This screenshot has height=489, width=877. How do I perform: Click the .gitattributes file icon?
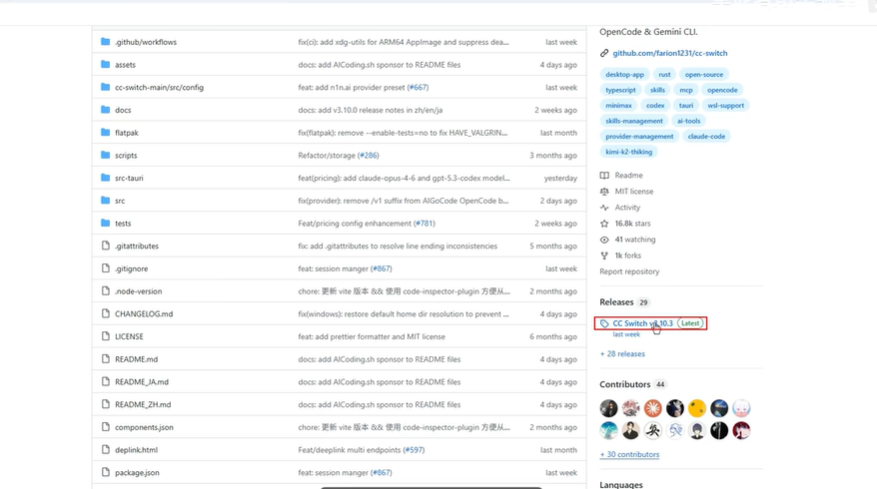click(x=105, y=246)
